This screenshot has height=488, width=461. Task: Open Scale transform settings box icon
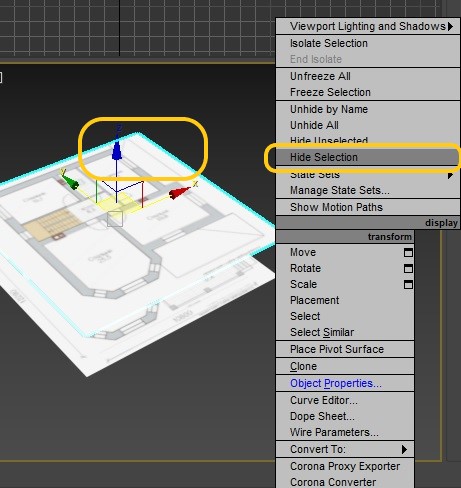point(408,285)
